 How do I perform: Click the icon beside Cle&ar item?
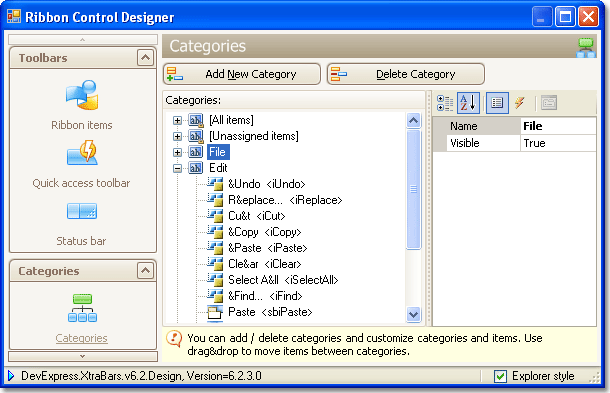tap(215, 264)
